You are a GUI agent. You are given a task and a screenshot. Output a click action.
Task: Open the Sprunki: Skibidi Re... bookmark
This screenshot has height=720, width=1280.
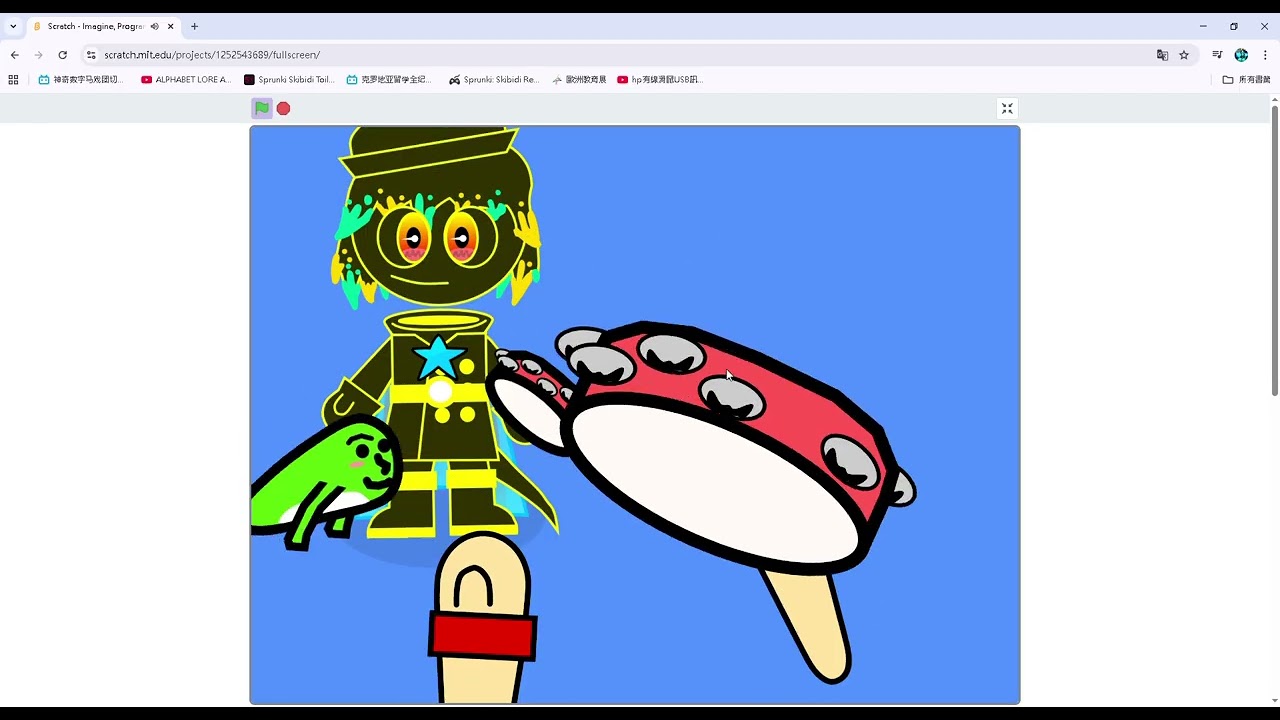click(494, 79)
